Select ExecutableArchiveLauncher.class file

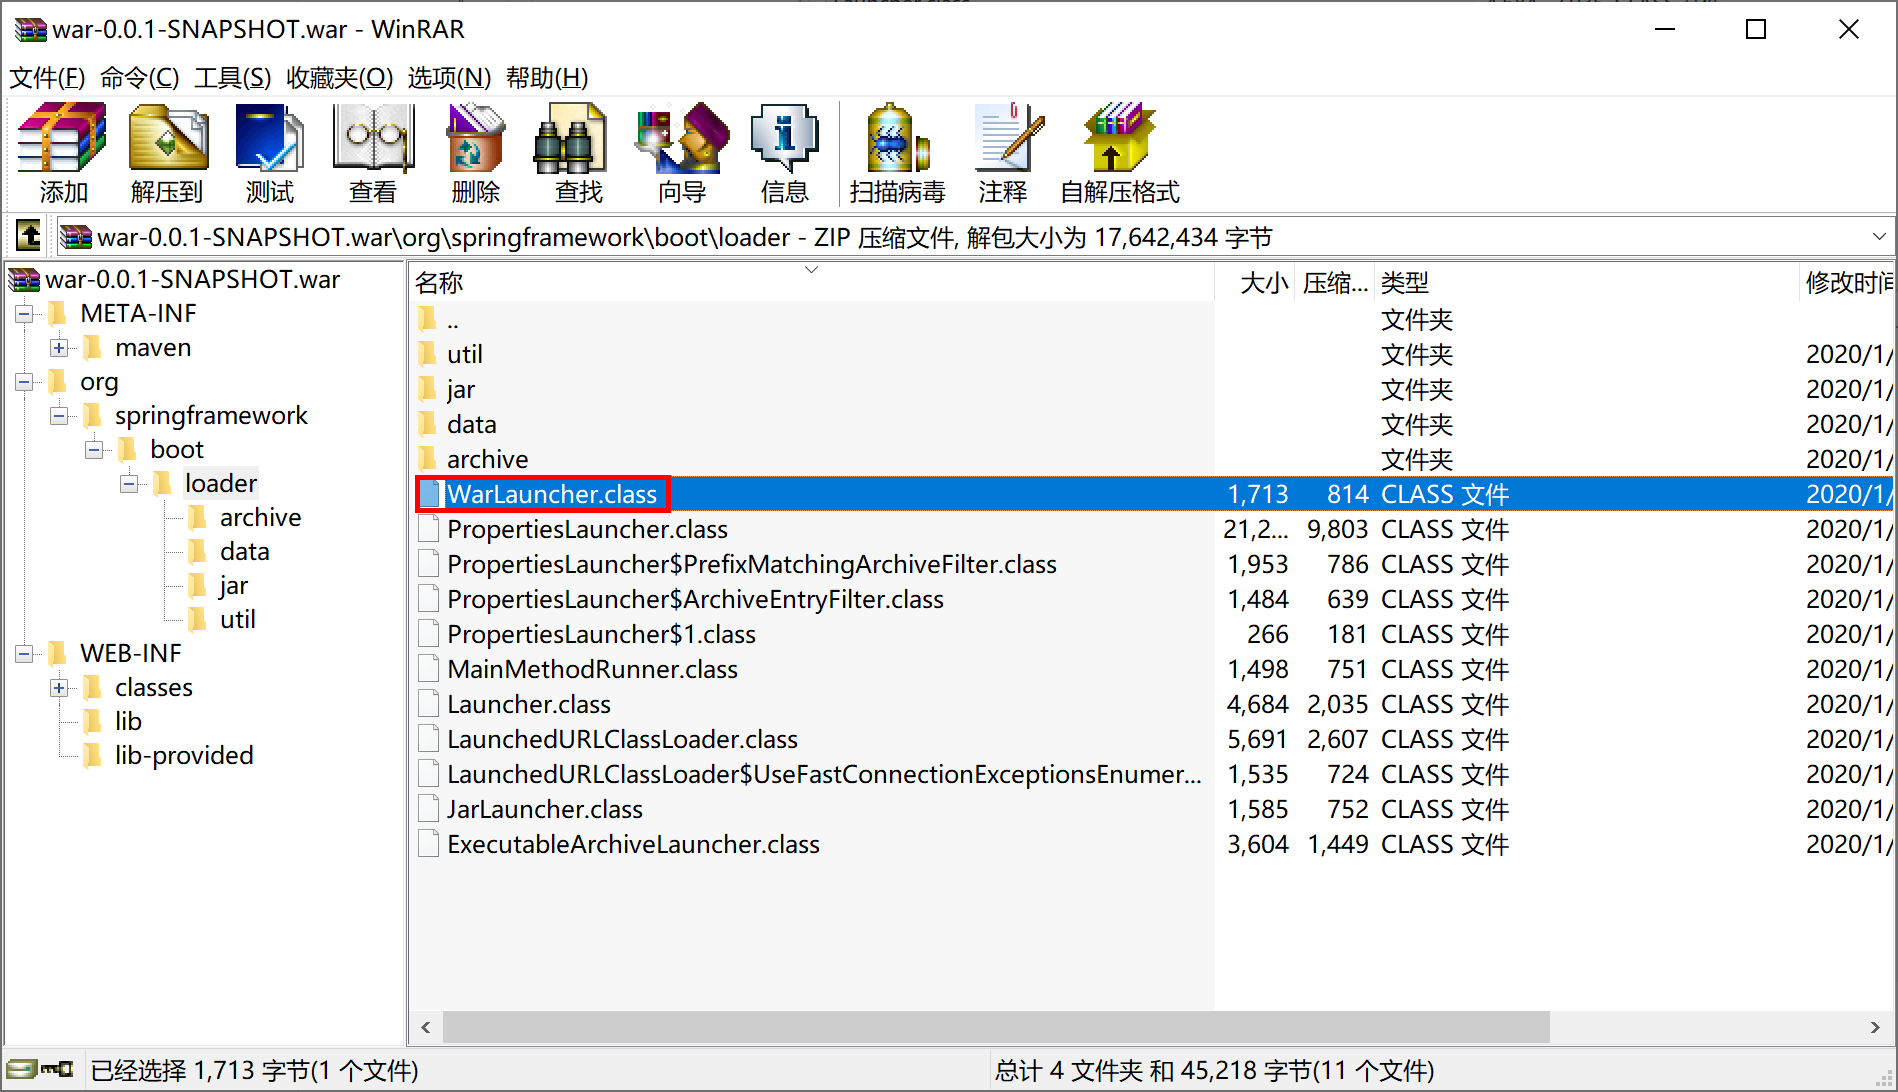pyautogui.click(x=633, y=844)
